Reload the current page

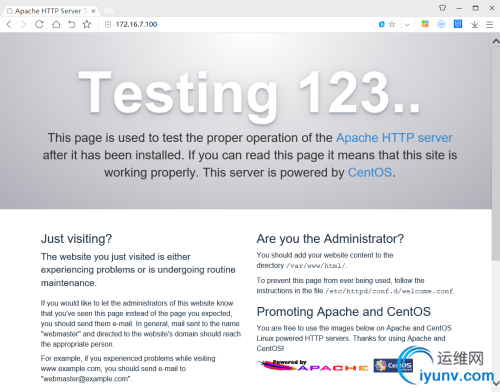[39, 24]
